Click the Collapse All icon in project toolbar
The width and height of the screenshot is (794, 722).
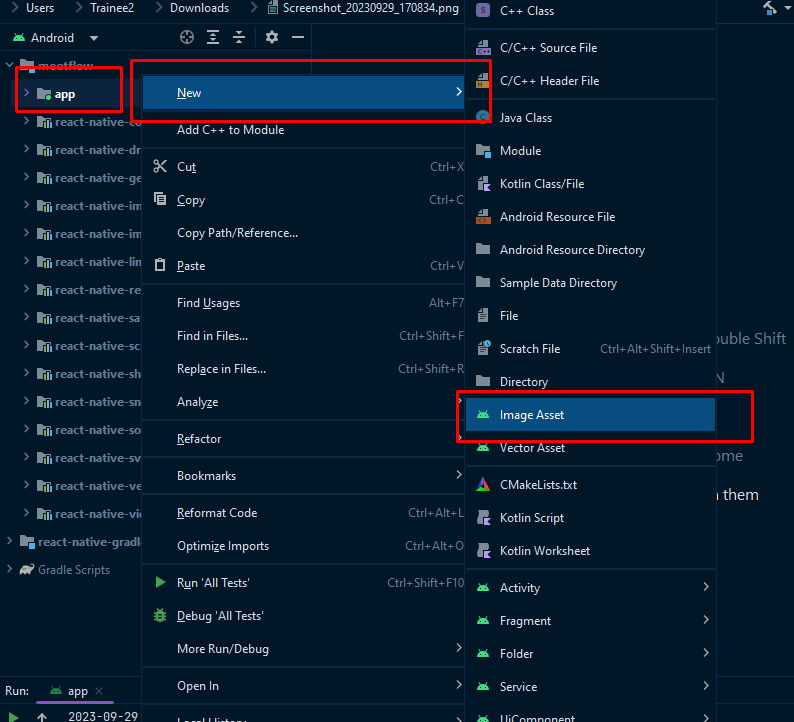point(239,37)
